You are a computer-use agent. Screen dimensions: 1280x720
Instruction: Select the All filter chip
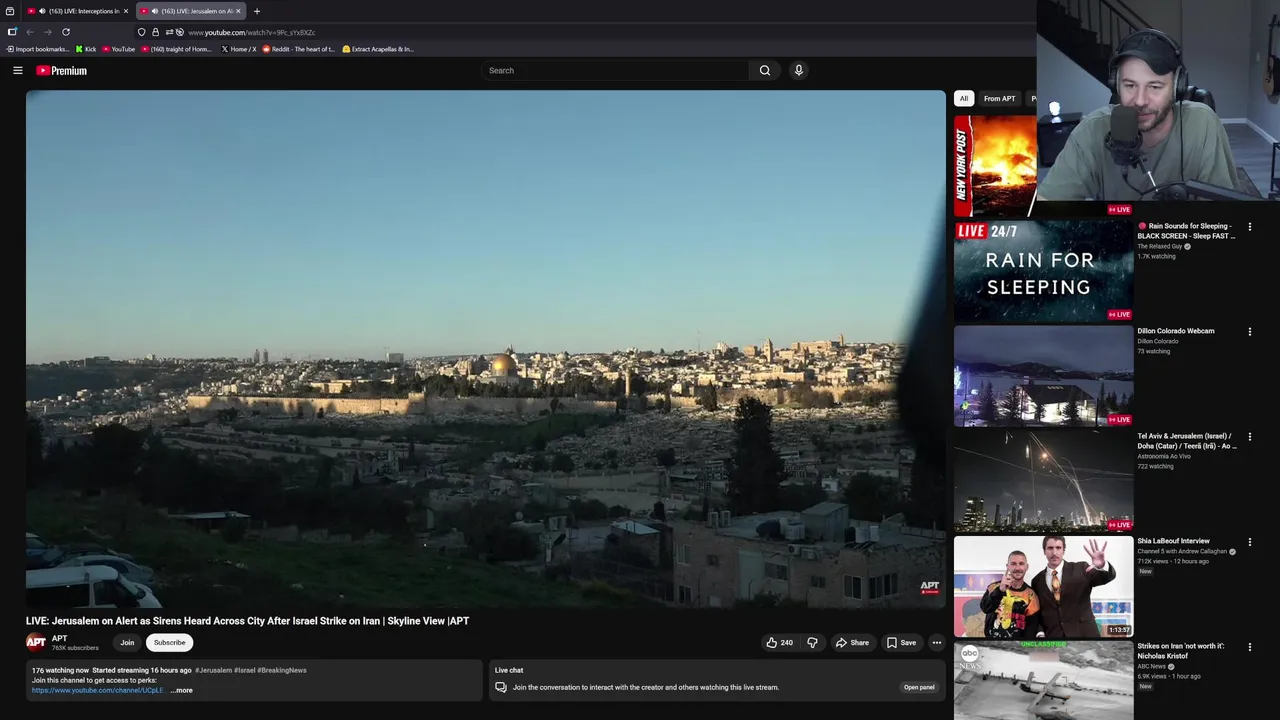[964, 98]
